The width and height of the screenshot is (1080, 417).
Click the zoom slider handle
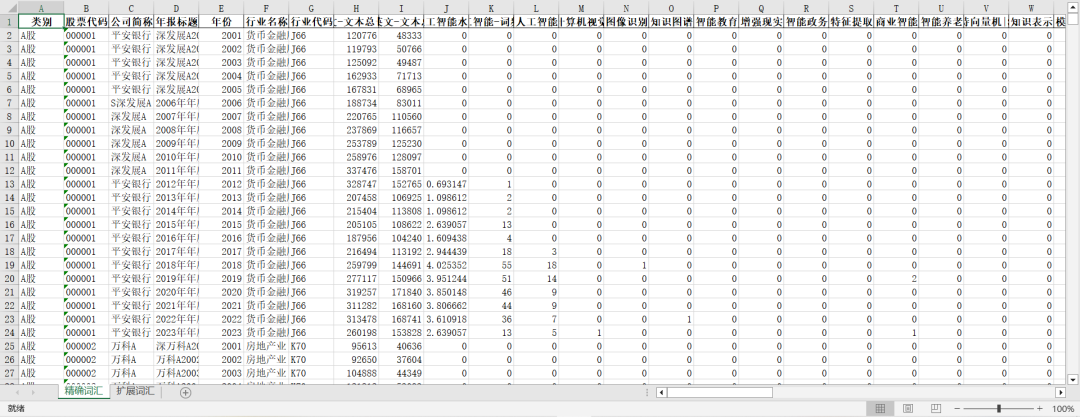pos(999,409)
